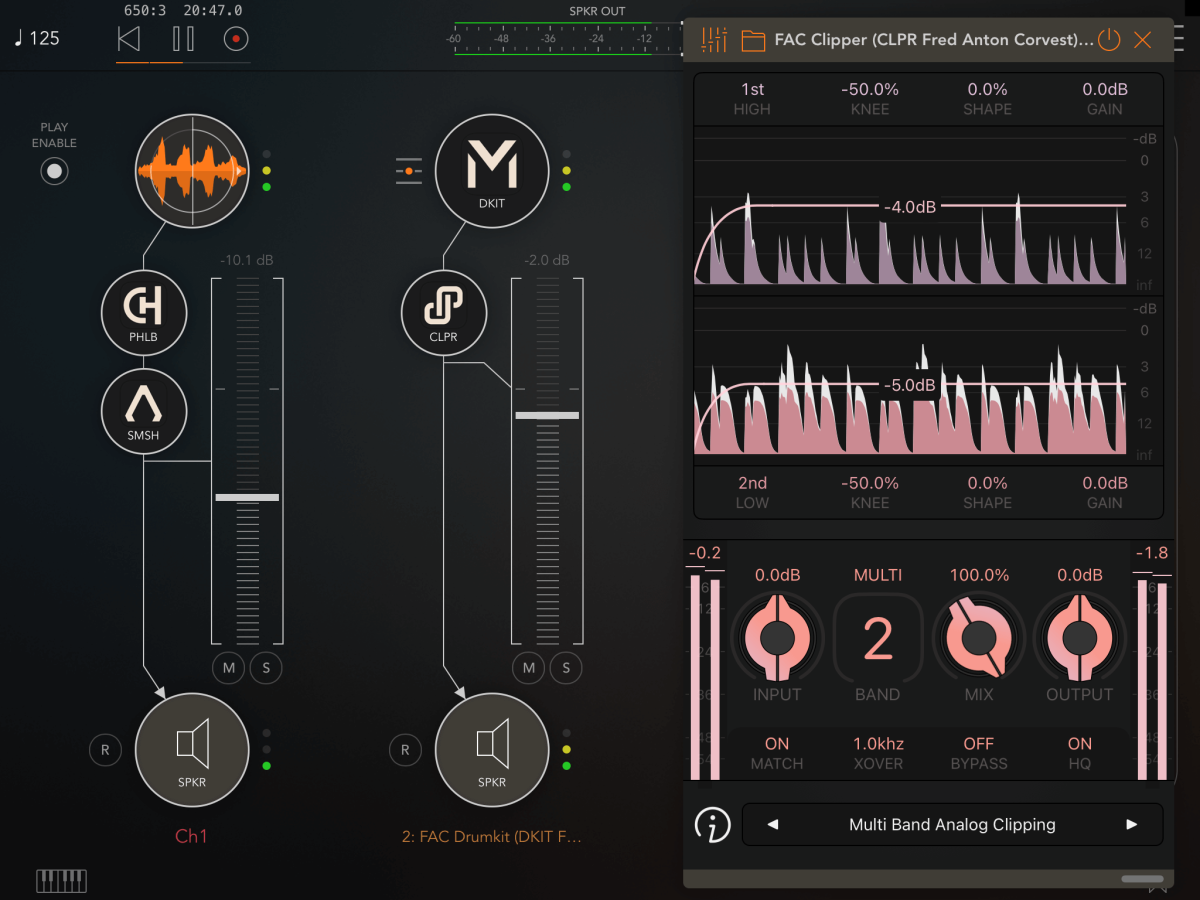The height and width of the screenshot is (900, 1200).
Task: Go to the previous preset
Action: coord(772,825)
